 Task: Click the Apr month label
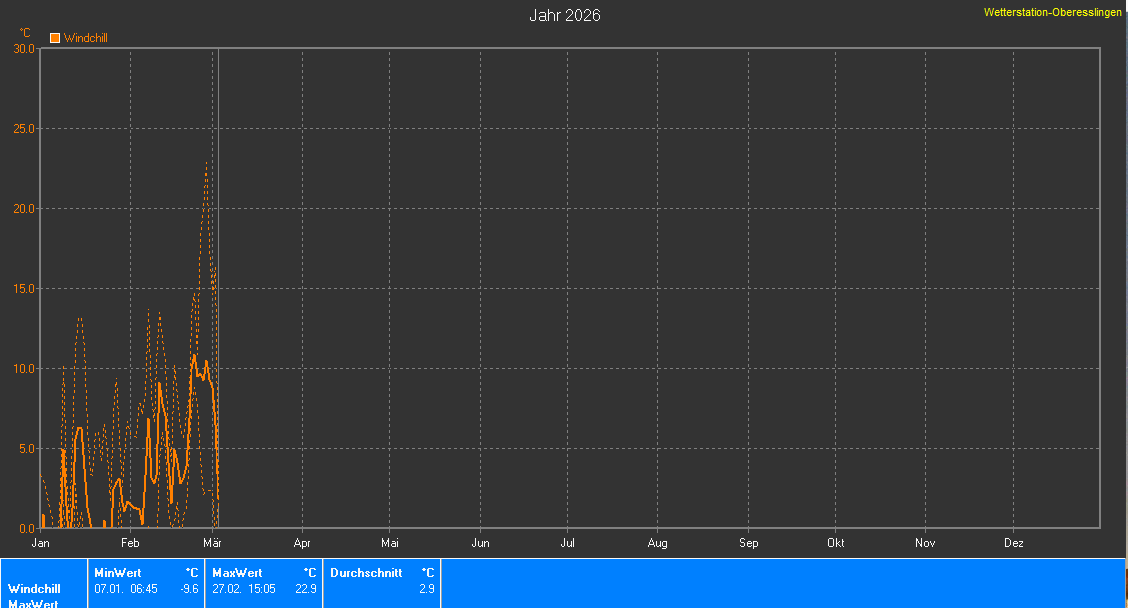(x=302, y=543)
